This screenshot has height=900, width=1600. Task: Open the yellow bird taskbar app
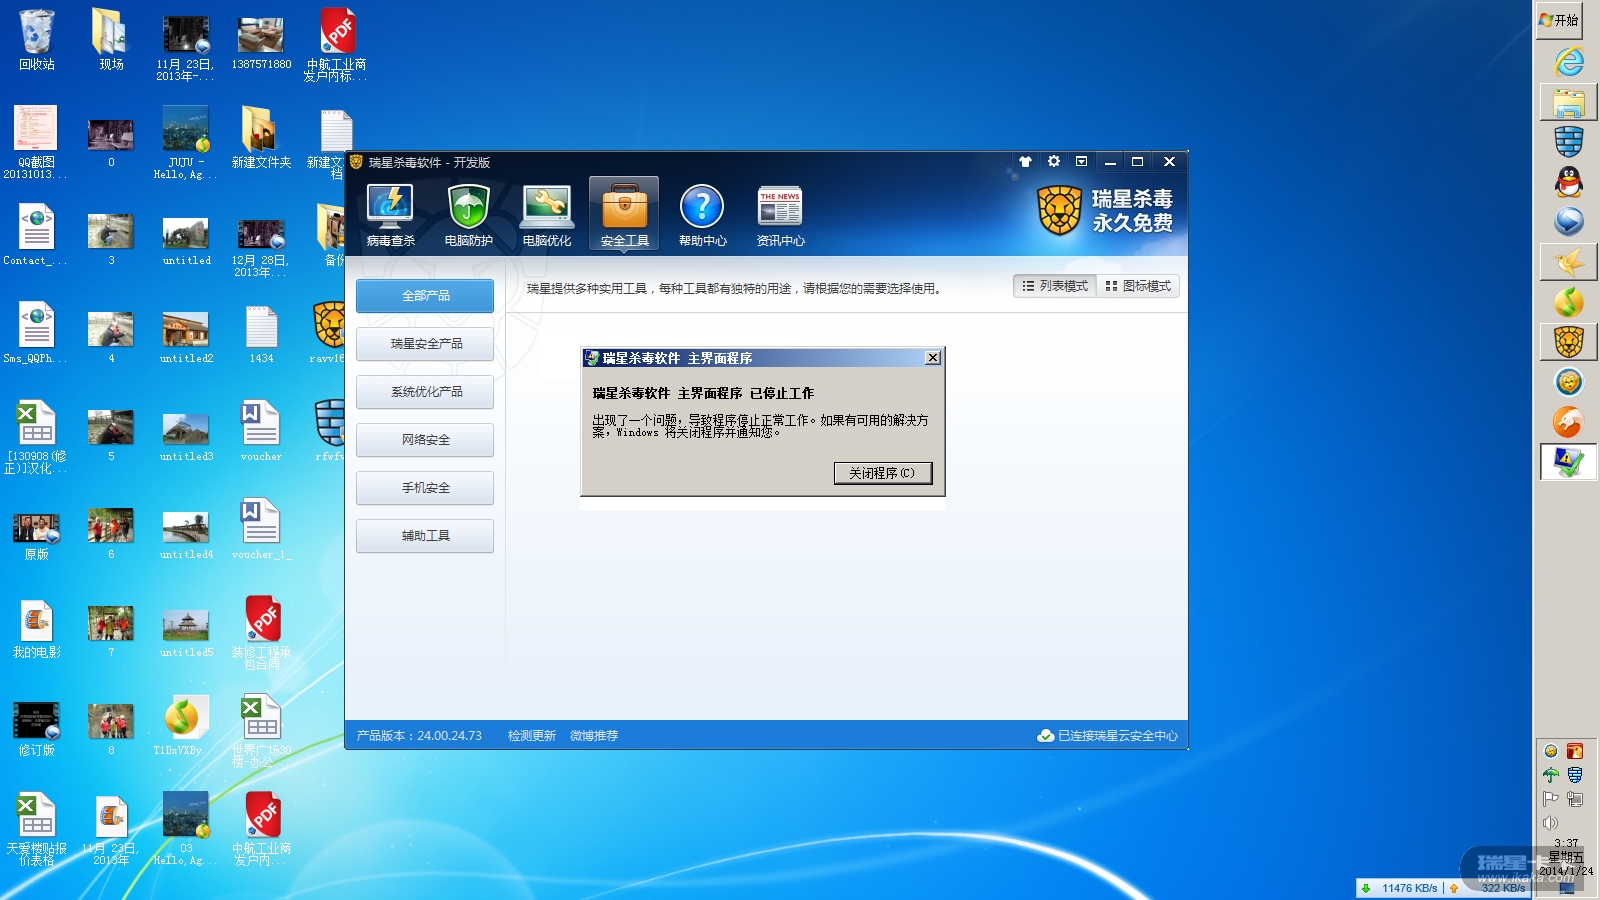click(1569, 262)
